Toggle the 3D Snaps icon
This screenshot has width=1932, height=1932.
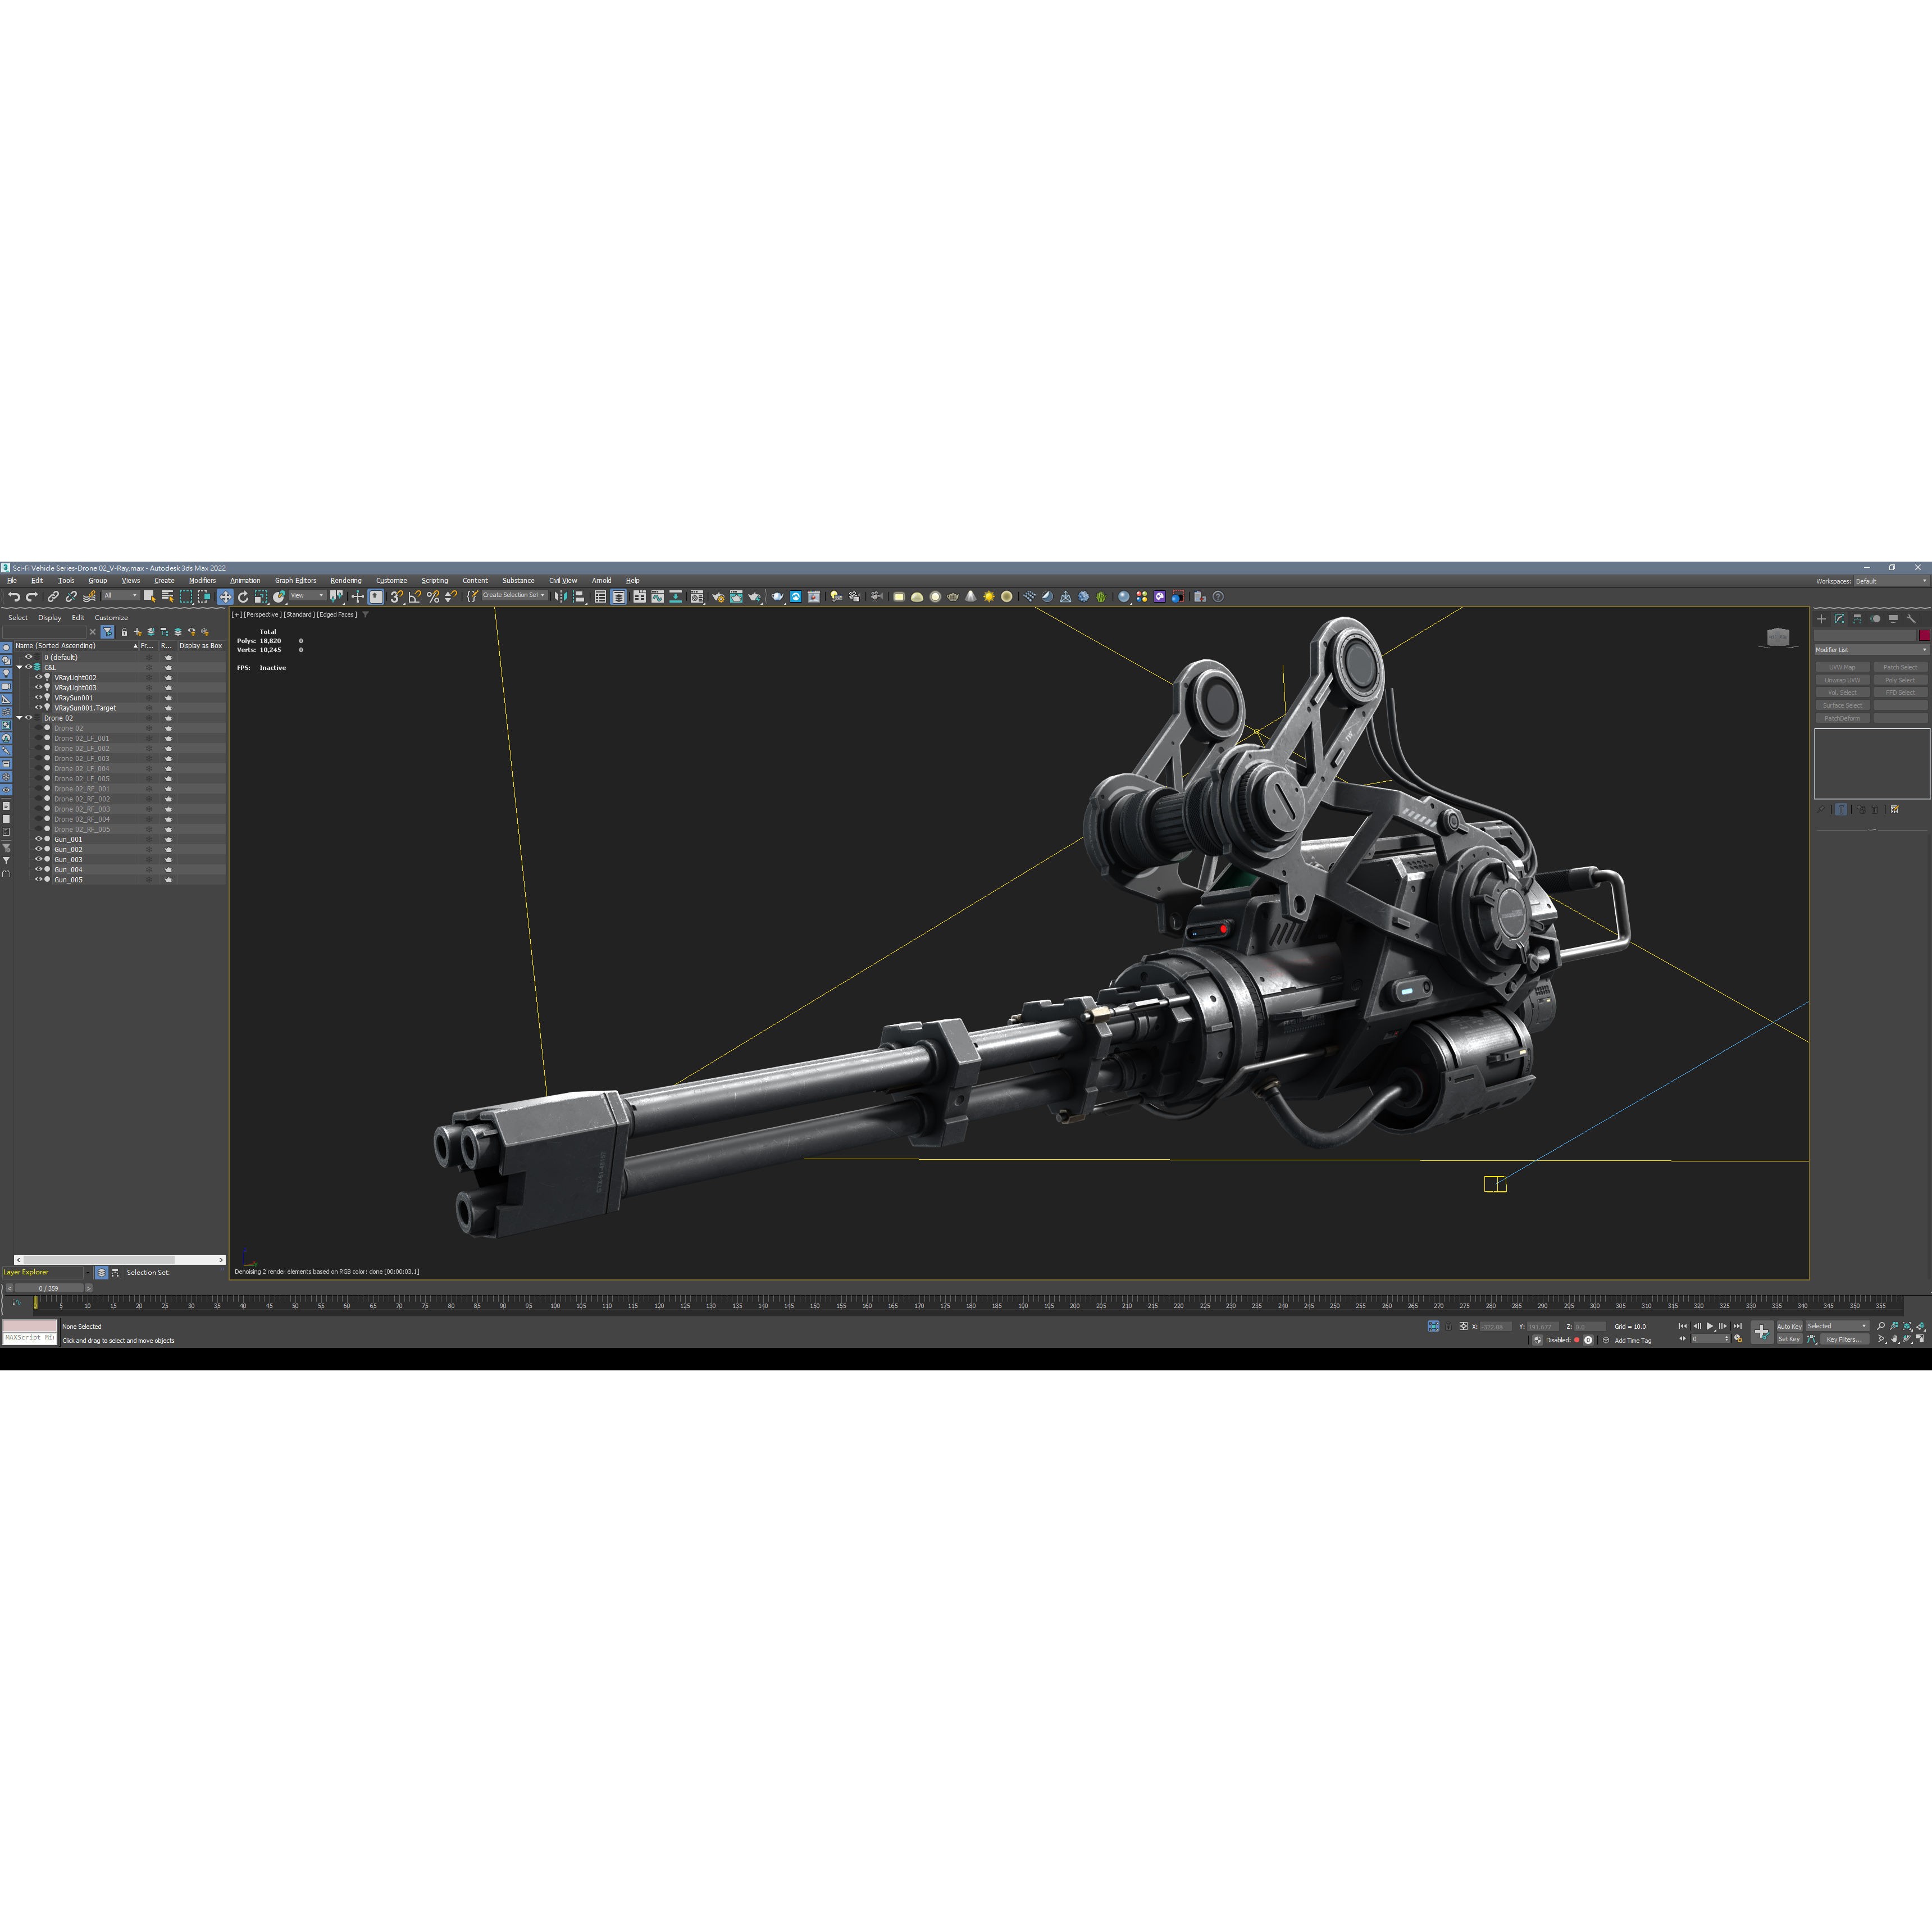point(396,597)
